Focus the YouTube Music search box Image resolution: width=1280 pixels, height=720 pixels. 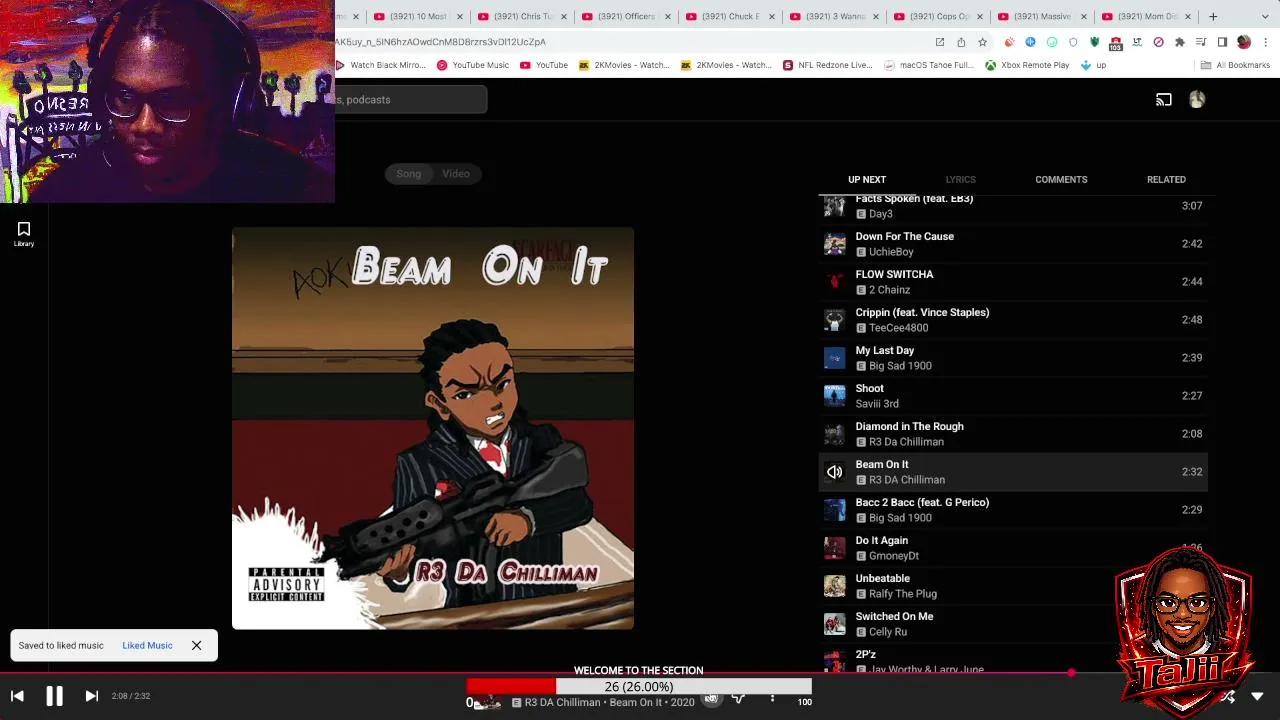(x=411, y=99)
